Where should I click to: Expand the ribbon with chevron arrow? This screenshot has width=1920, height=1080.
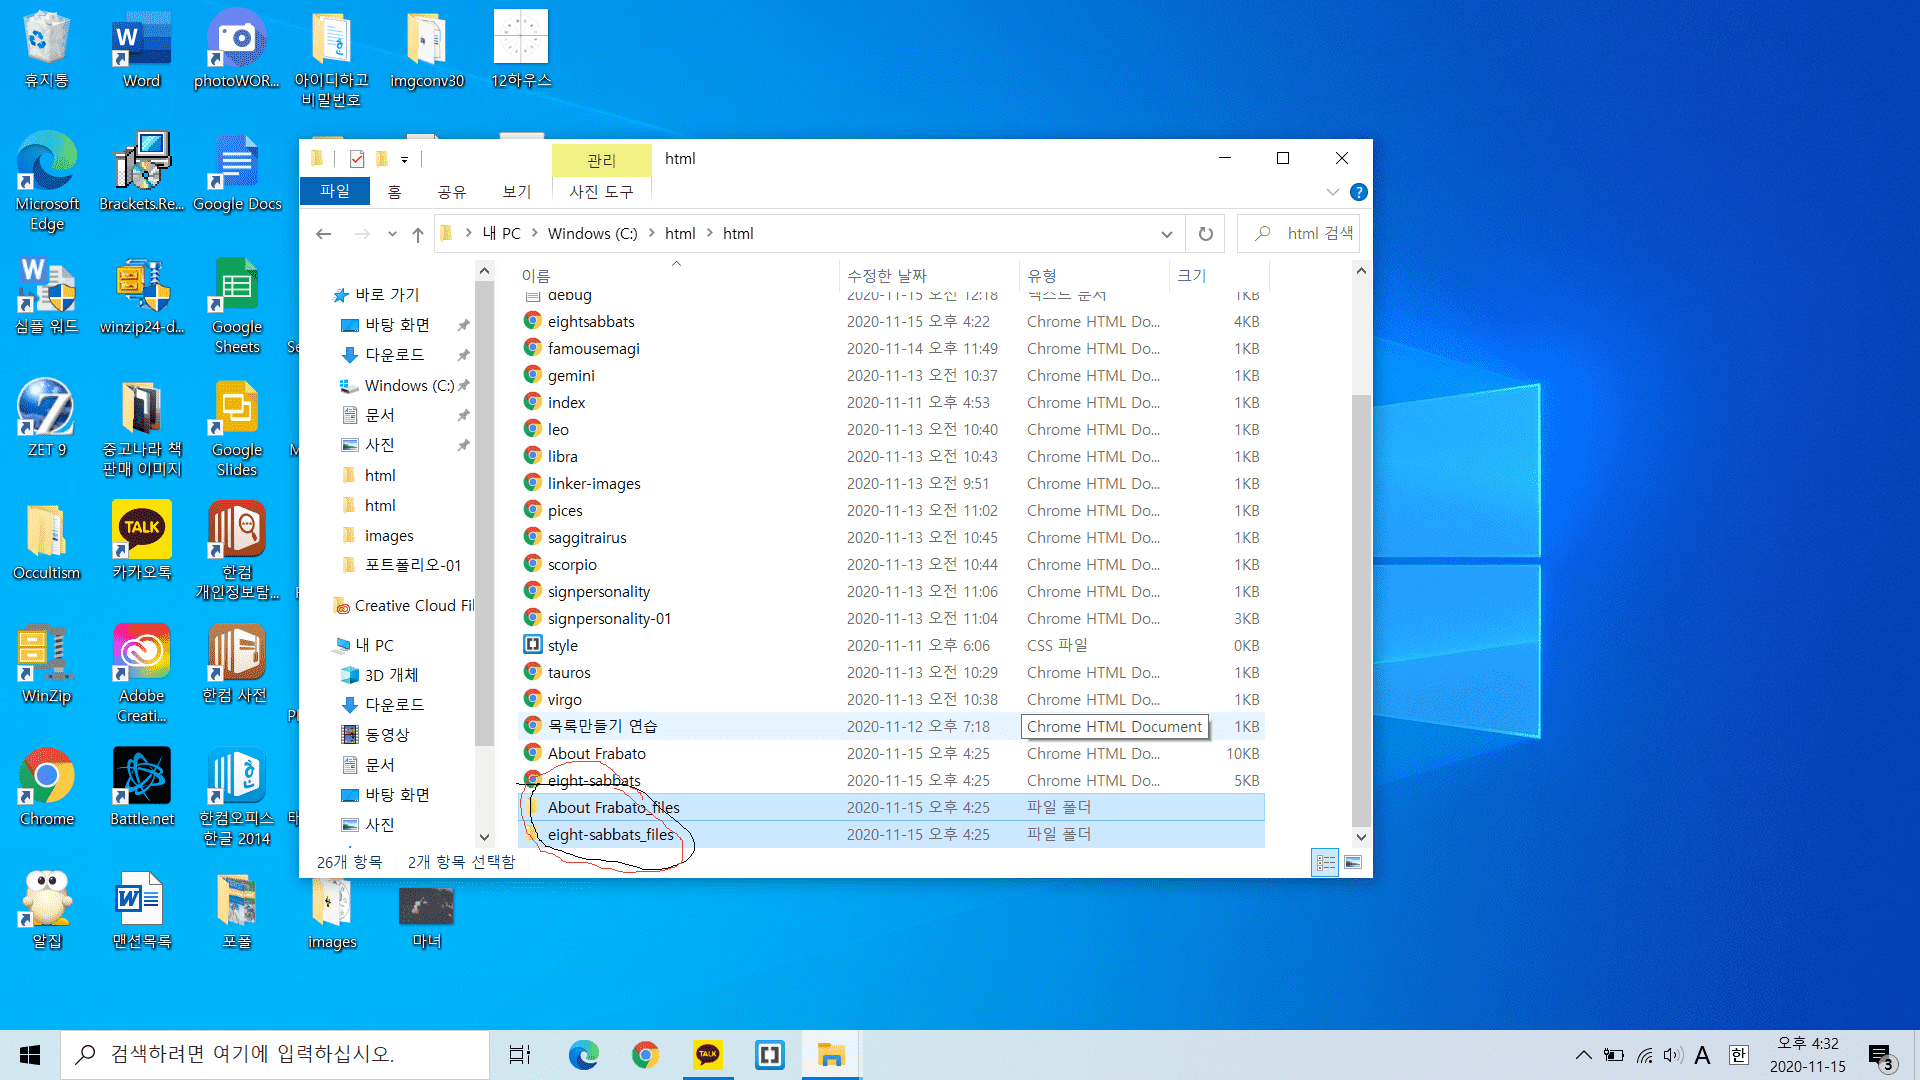(1332, 192)
